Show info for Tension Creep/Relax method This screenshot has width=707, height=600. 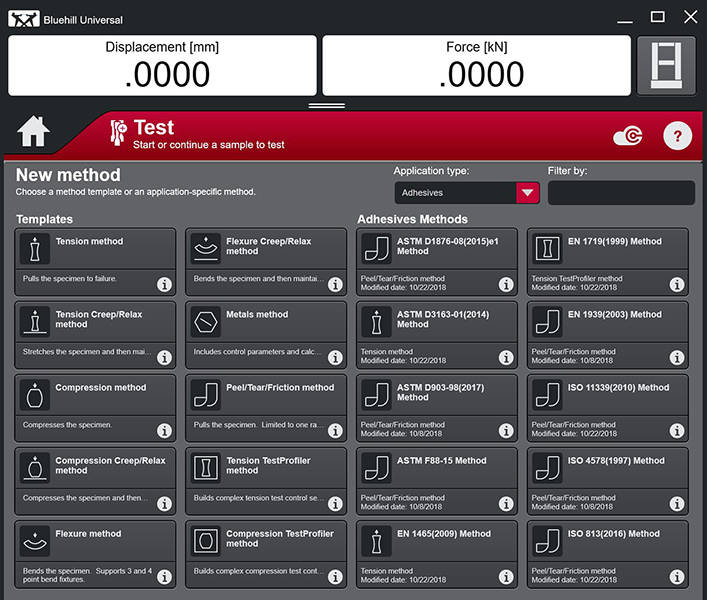[164, 357]
